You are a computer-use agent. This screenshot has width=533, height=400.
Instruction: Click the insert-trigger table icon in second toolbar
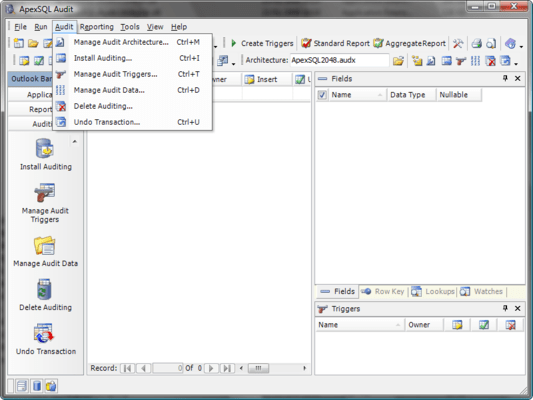[24, 61]
